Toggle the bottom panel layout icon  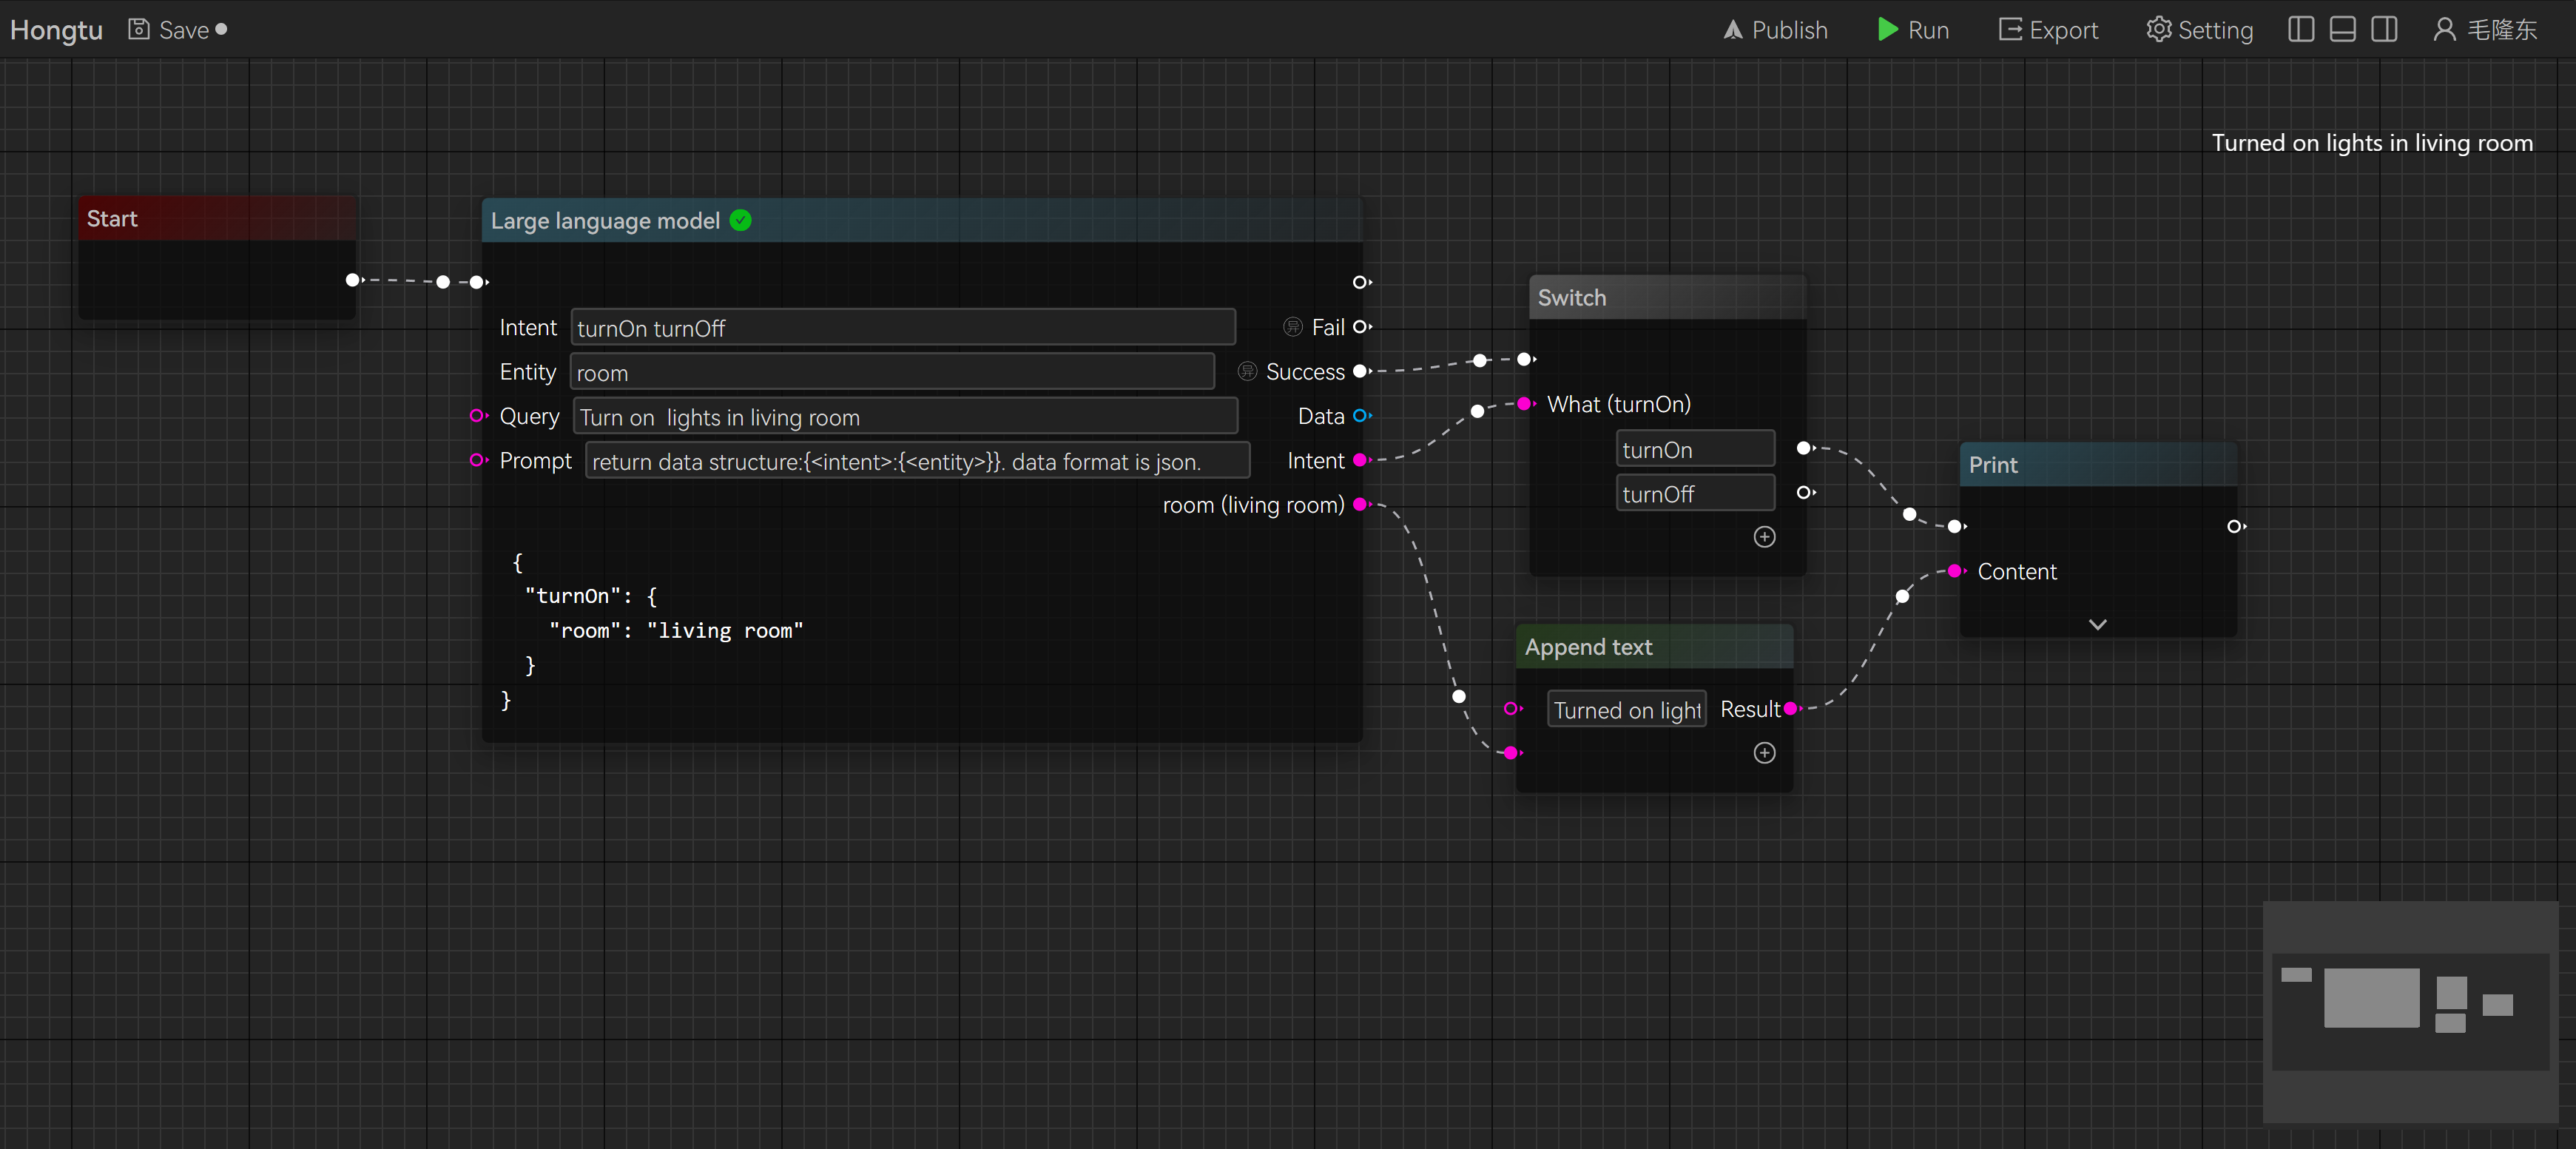[x=2342, y=29]
